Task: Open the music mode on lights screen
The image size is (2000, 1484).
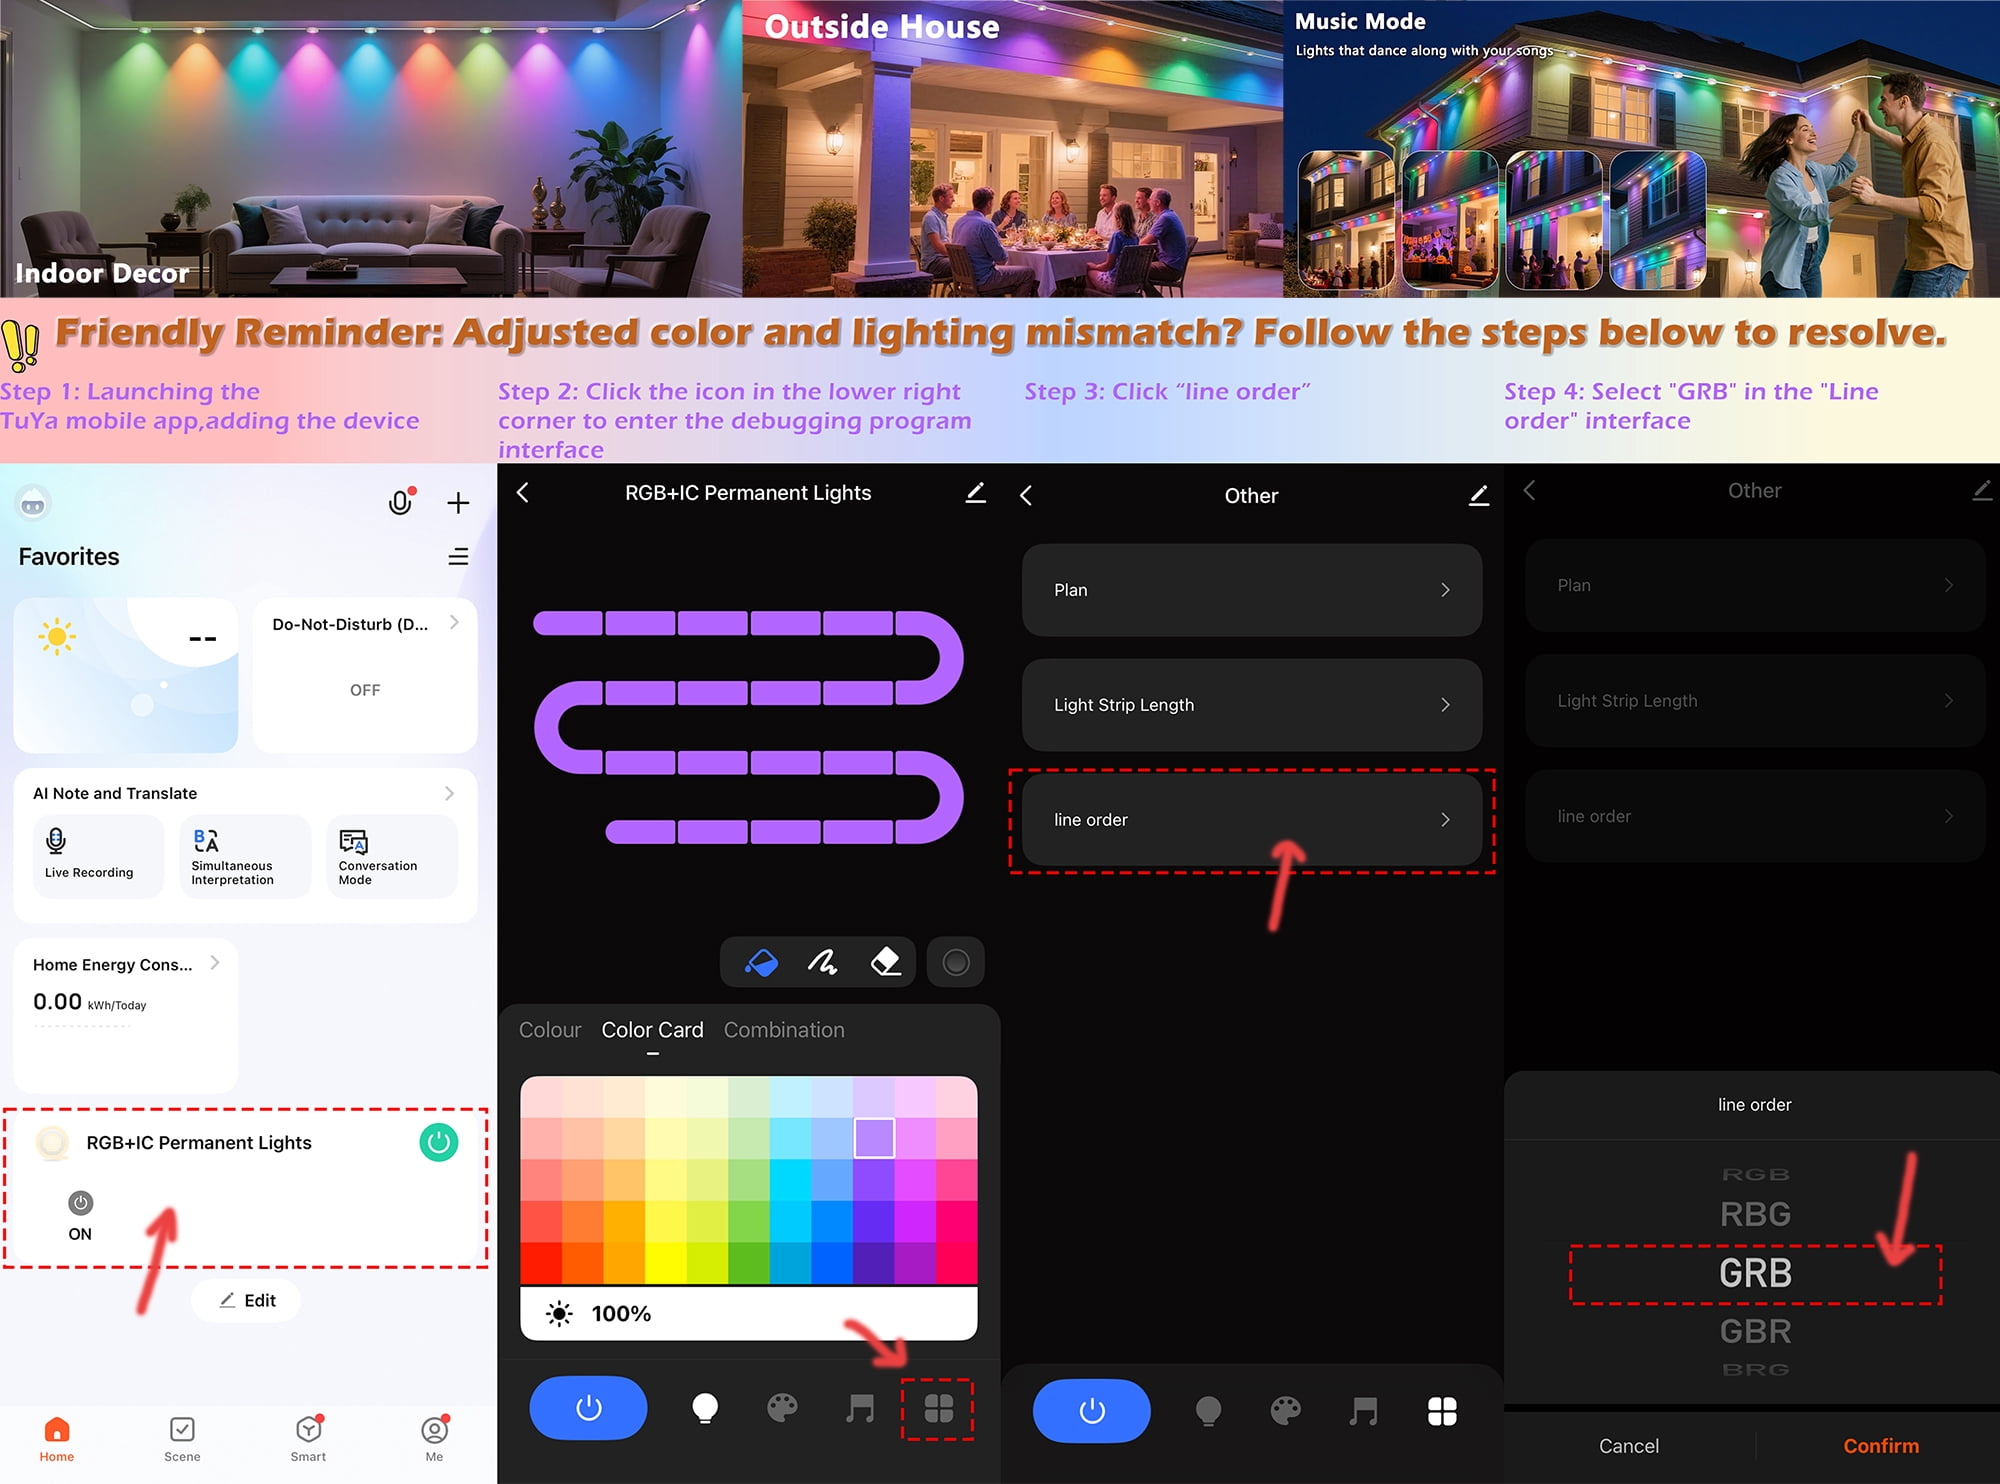Action: point(860,1408)
